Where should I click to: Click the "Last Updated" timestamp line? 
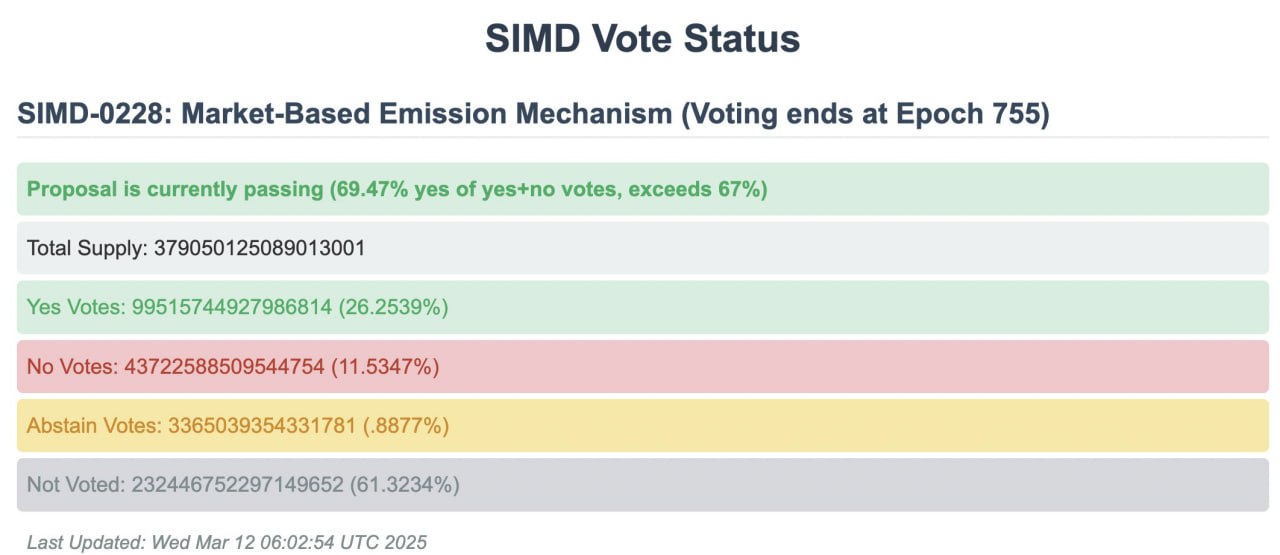227,542
